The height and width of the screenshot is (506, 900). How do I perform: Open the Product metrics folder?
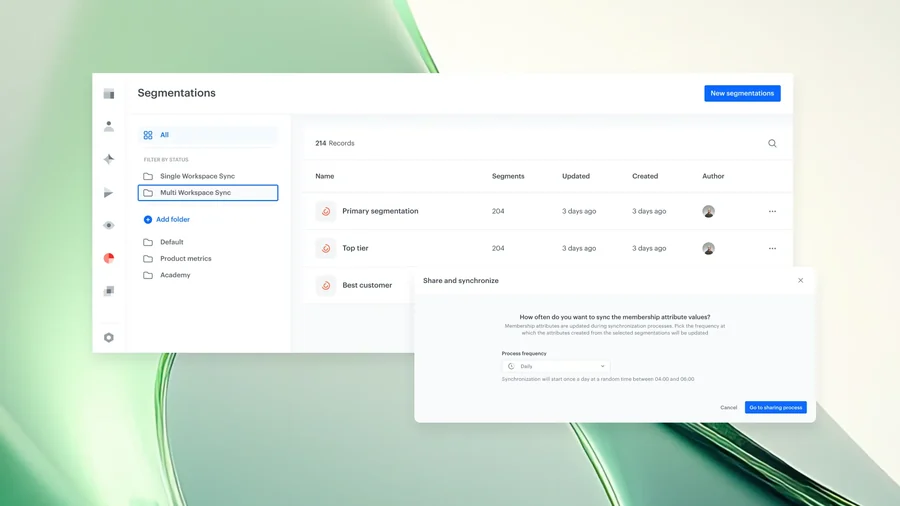point(177,259)
